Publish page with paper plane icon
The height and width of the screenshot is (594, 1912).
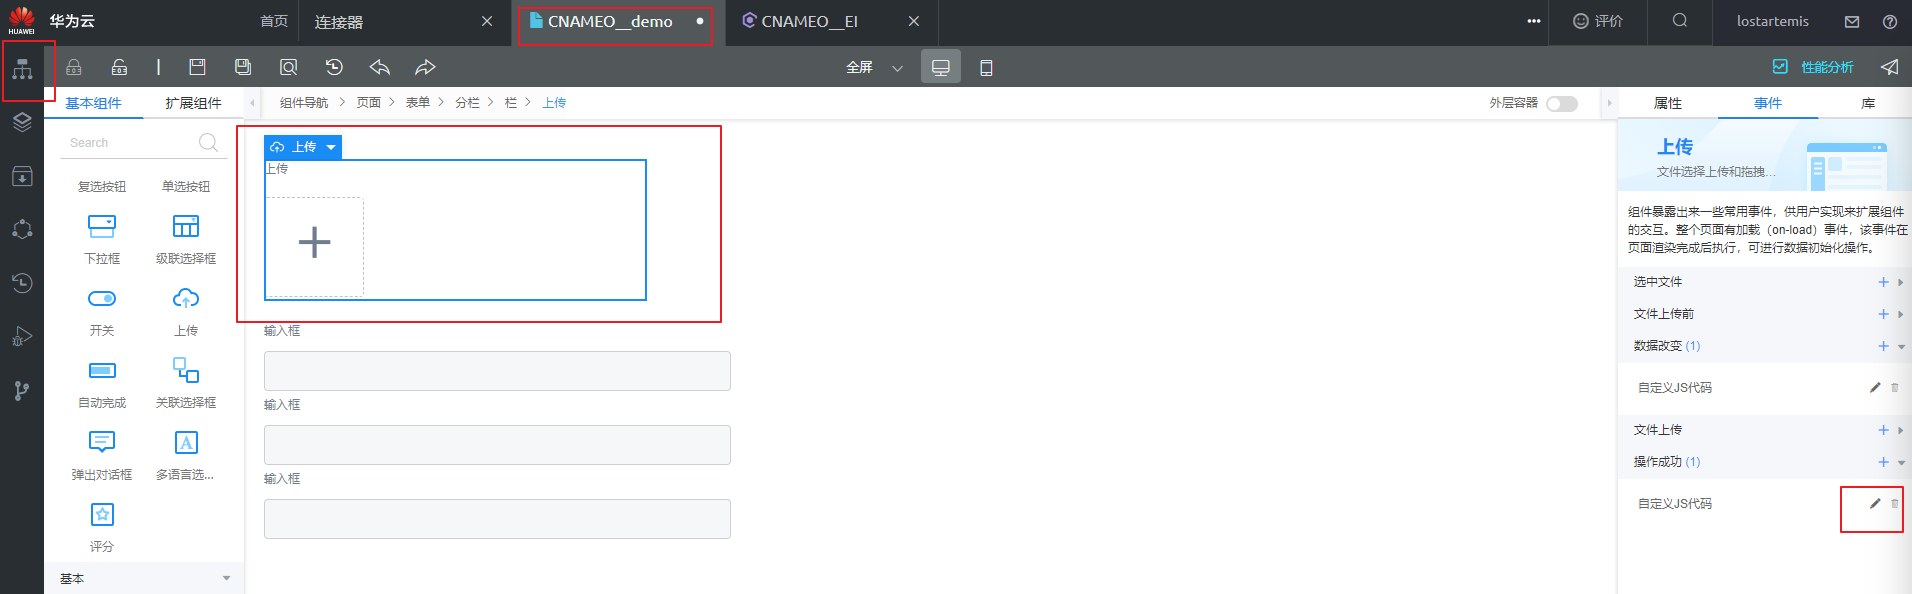click(1889, 67)
